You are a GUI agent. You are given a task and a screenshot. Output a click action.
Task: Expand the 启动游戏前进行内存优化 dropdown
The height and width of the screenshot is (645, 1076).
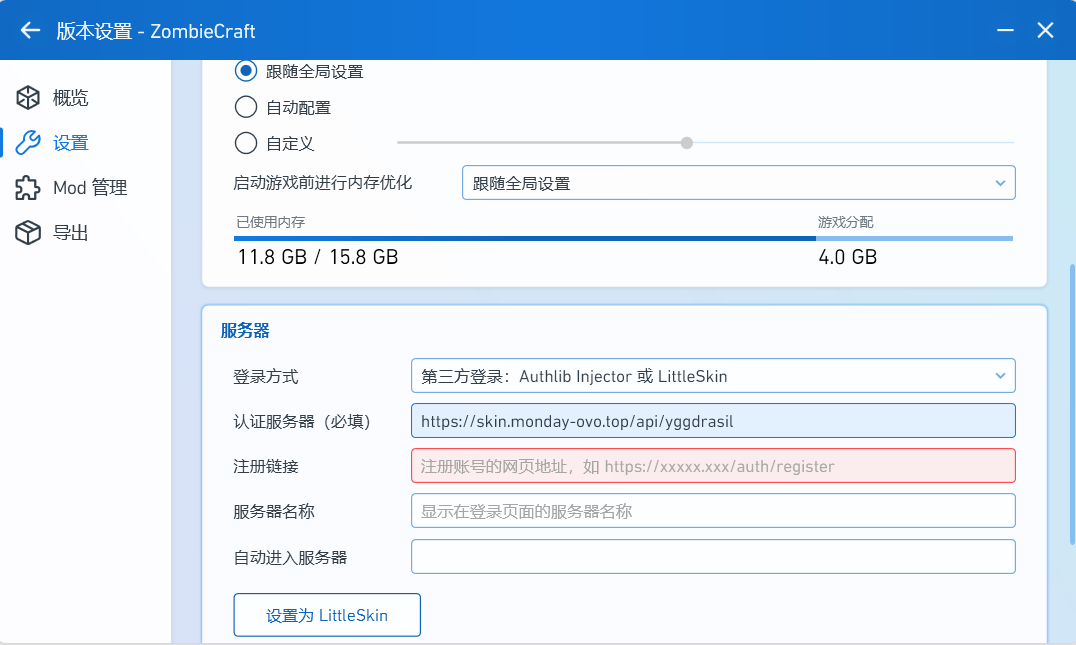click(738, 183)
